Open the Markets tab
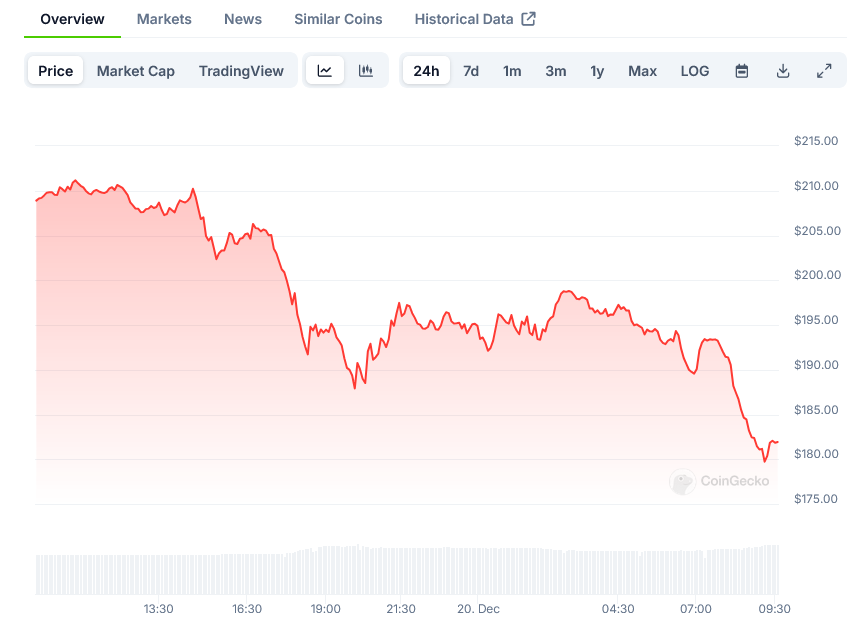Screen dimensions: 847x635 coord(164,19)
